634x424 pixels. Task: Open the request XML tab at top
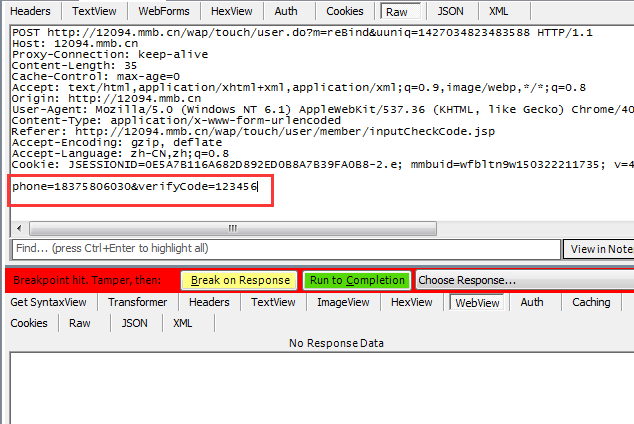[x=499, y=11]
